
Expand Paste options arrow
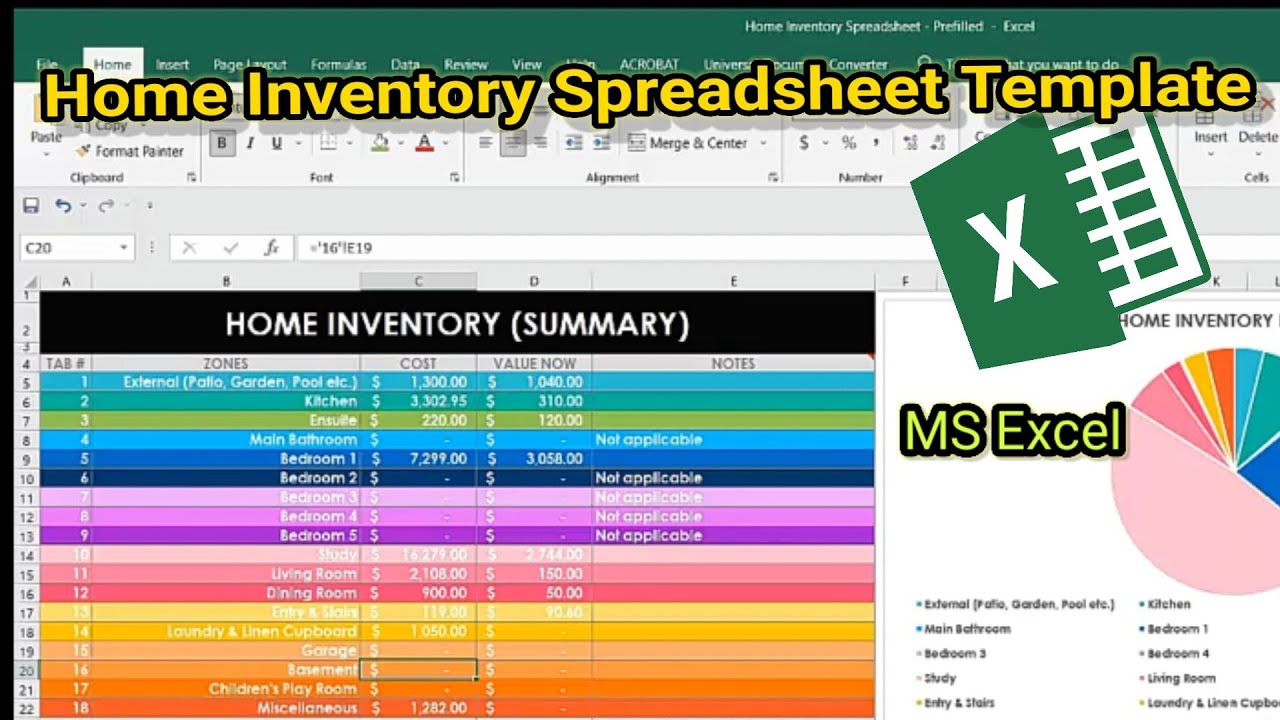pyautogui.click(x=46, y=153)
